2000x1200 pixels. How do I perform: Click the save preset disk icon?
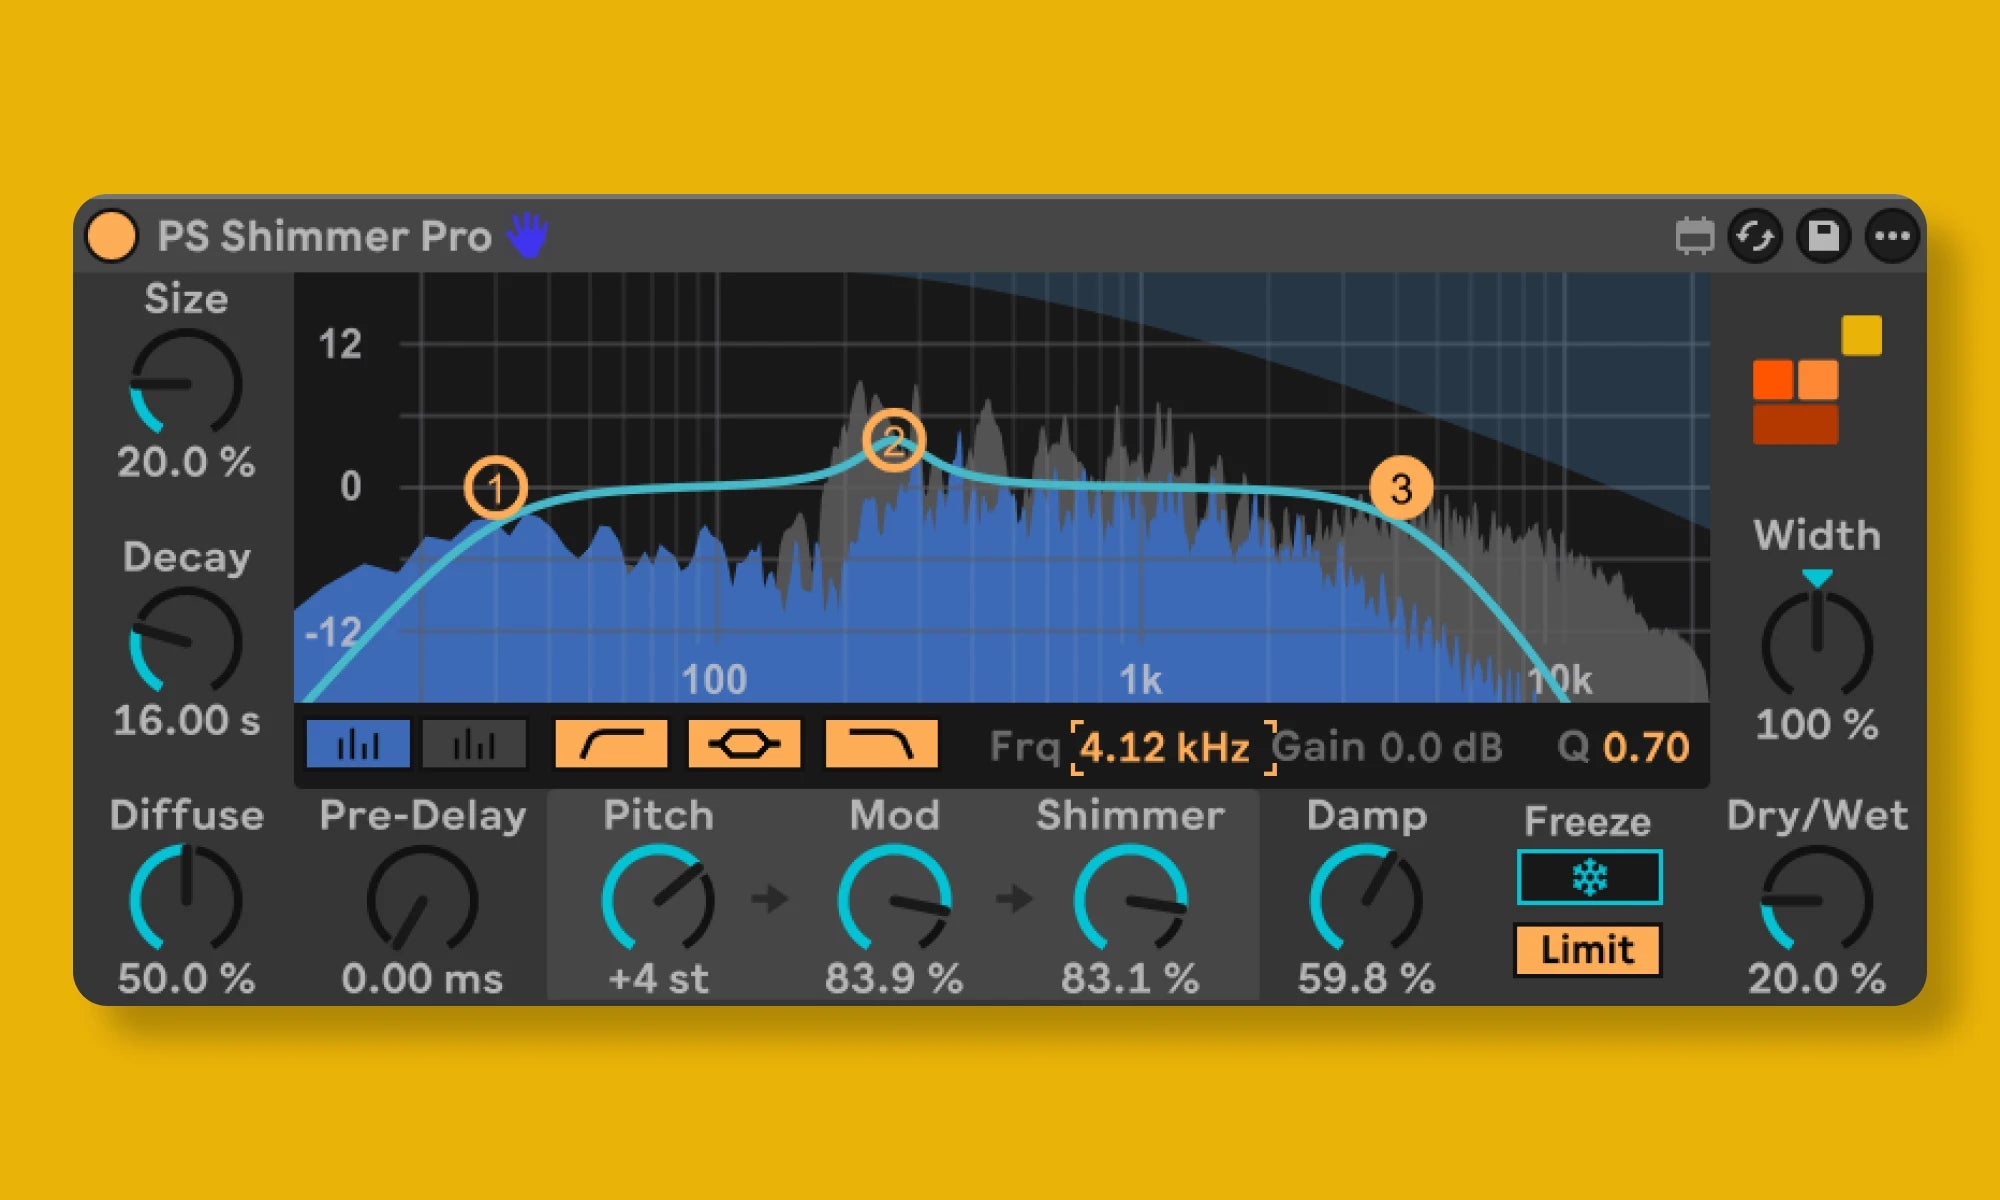click(x=1824, y=237)
